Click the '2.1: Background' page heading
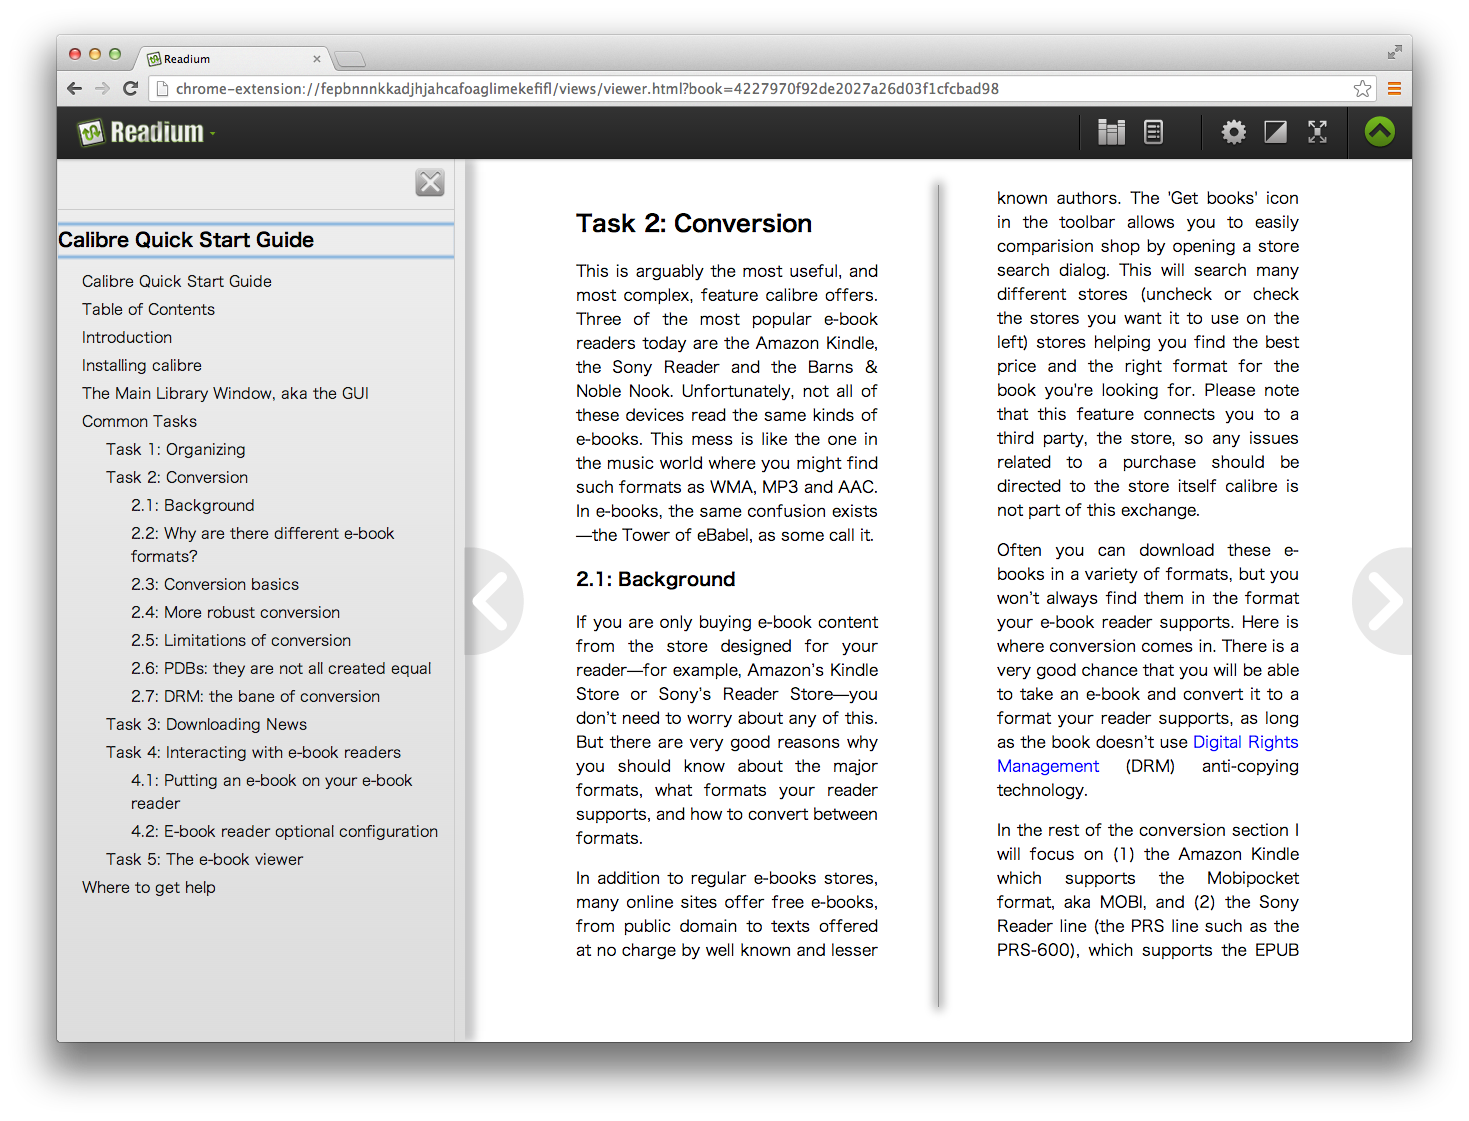Image resolution: width=1469 pixels, height=1121 pixels. pos(655,579)
